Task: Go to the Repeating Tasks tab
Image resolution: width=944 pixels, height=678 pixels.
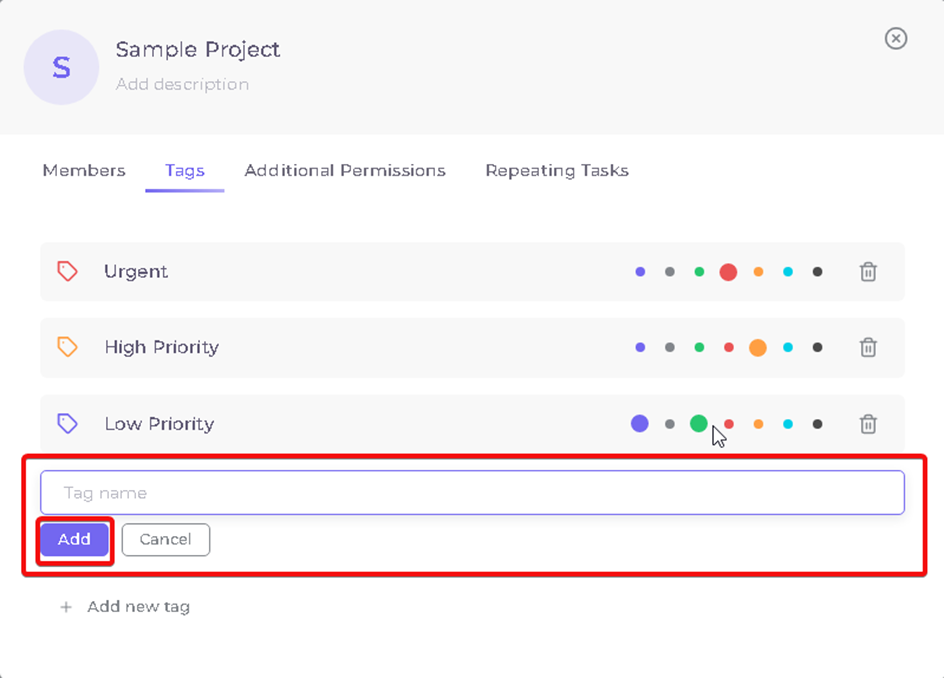Action: coord(557,171)
